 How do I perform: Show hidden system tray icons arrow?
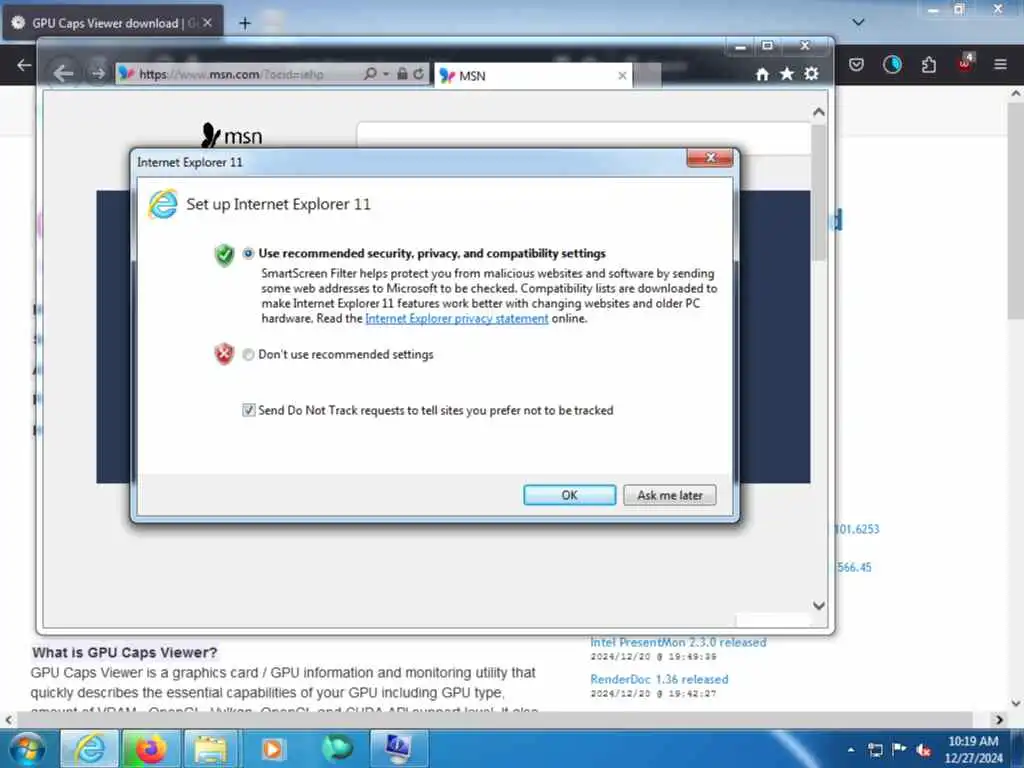851,750
